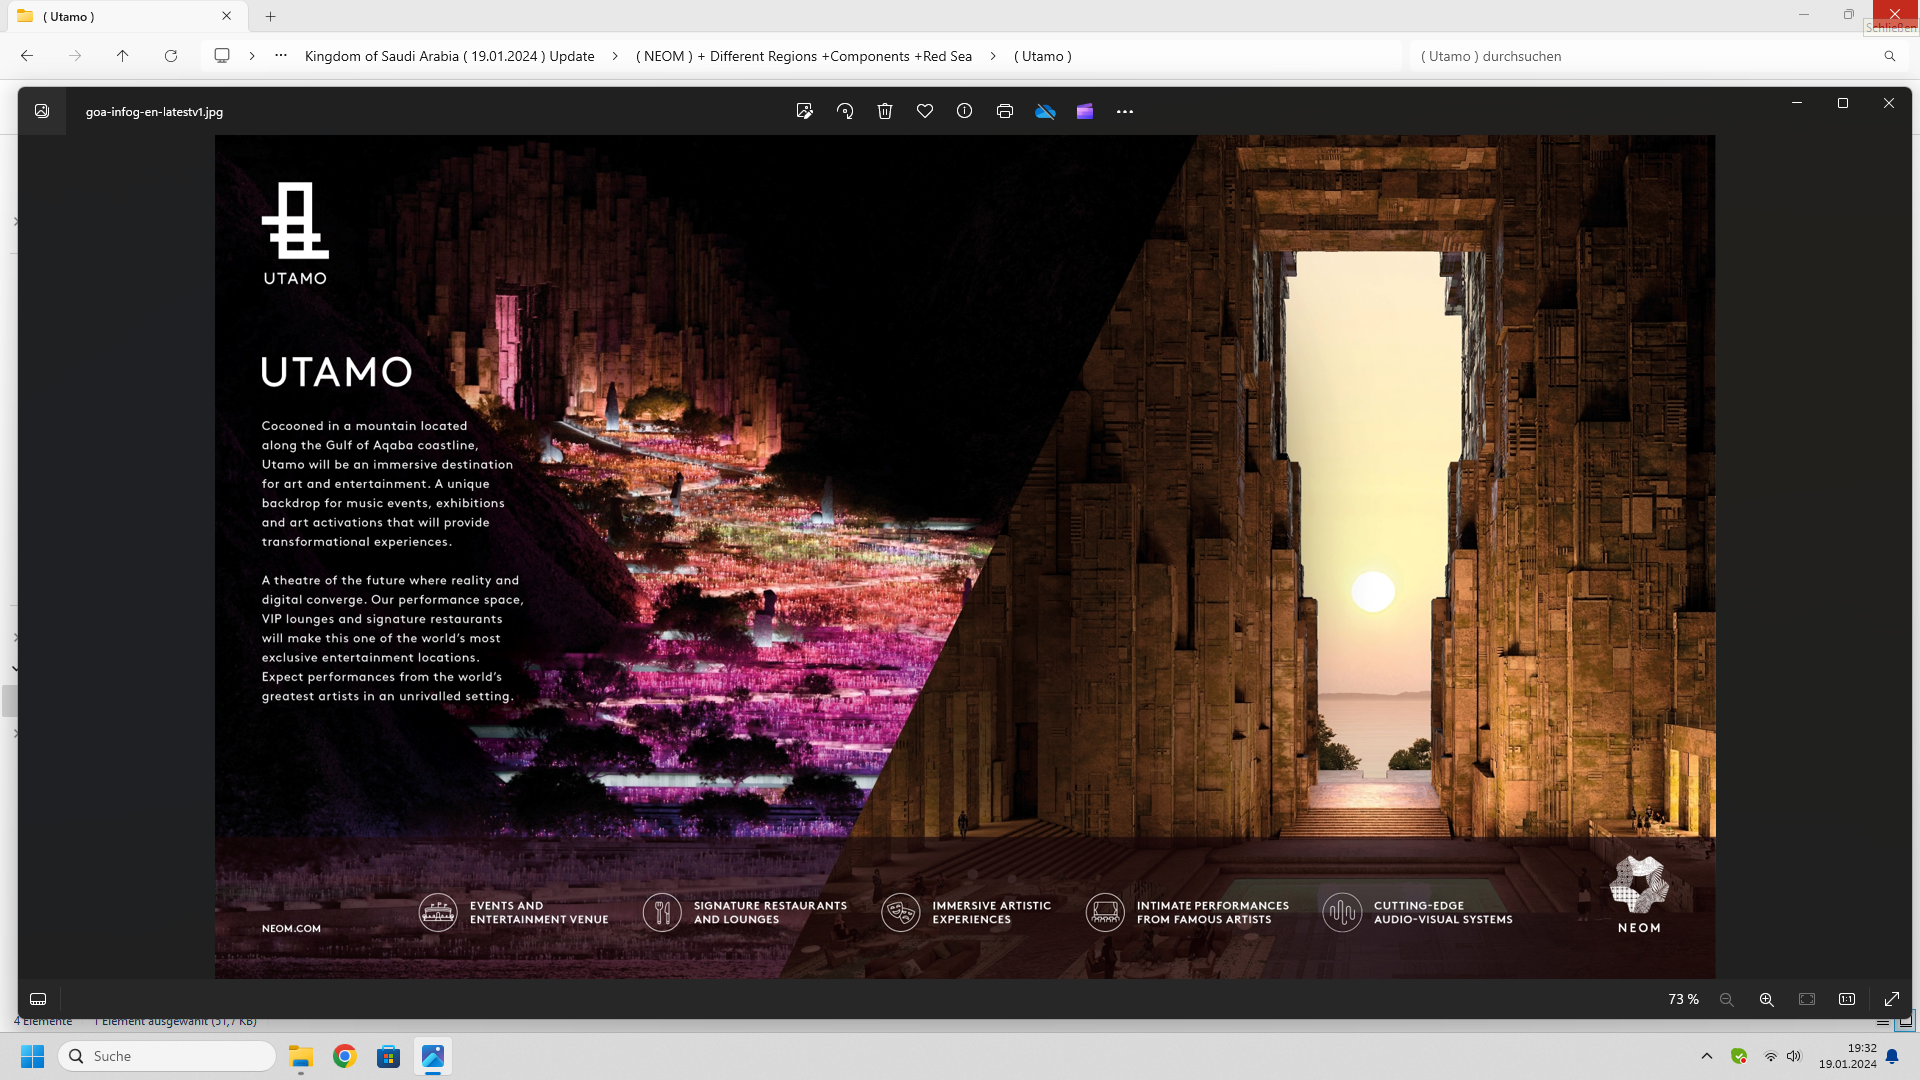Screen dimensions: 1920x1080
Task: Click the Photos gallery icon beside the filename
Action: click(42, 111)
